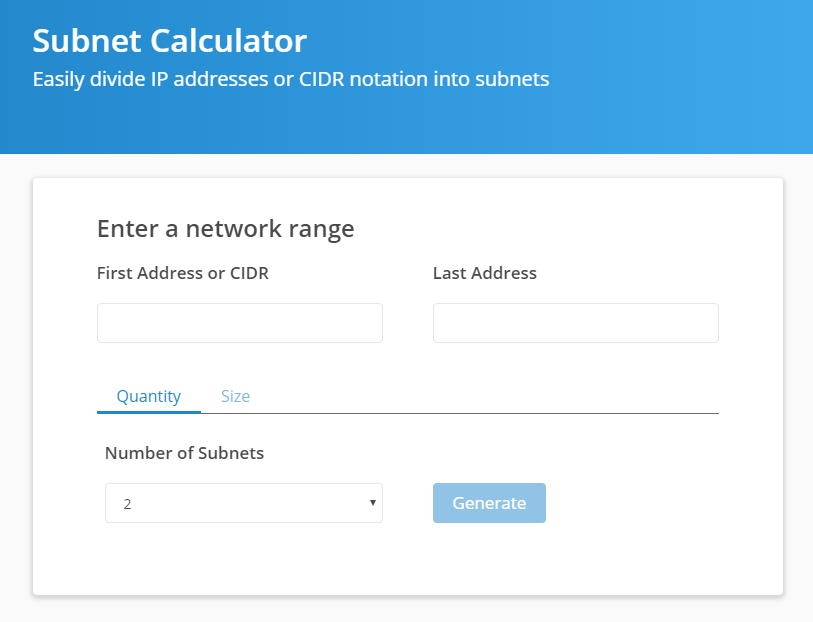Image resolution: width=813 pixels, height=622 pixels.
Task: Click the 'Enter a network range' heading
Action: 226,229
